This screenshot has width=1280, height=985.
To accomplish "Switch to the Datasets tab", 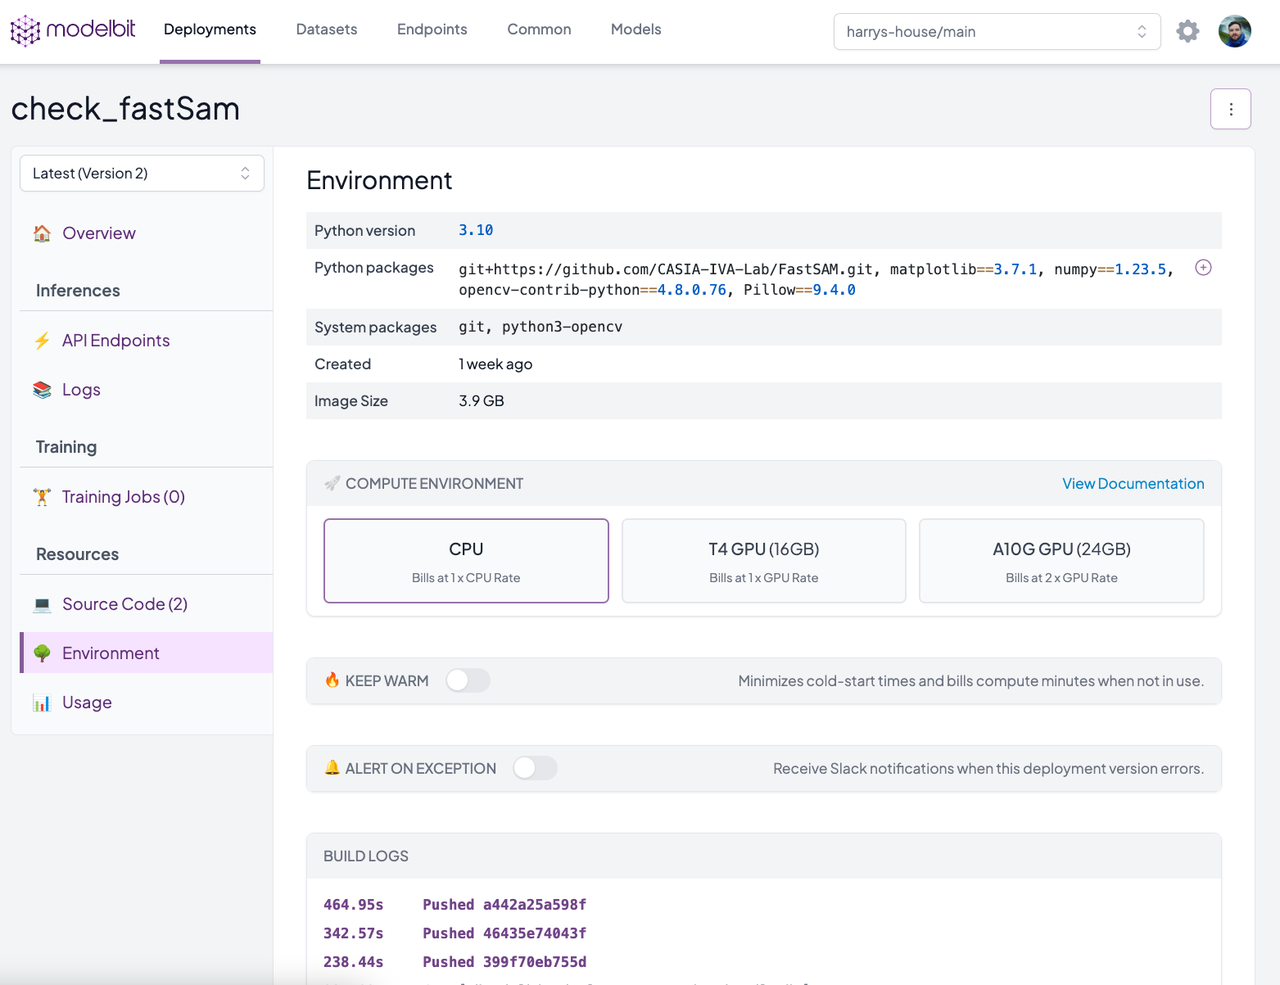I will click(326, 29).
